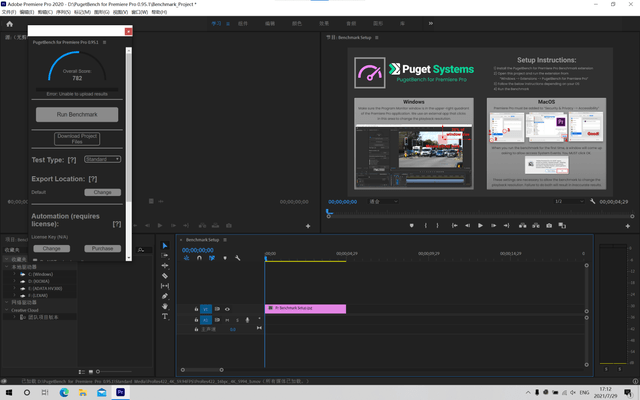
Task: Click the Purchase license button
Action: point(102,248)
